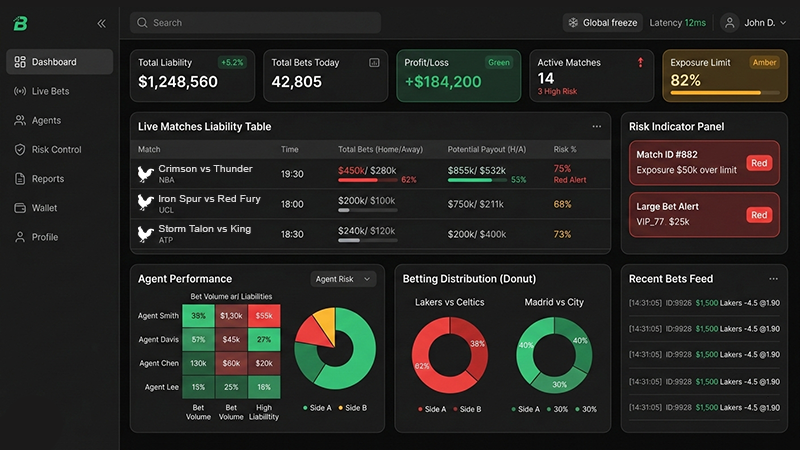Open Profile from the sidebar
Screen dimensions: 800x450
(60, 237)
